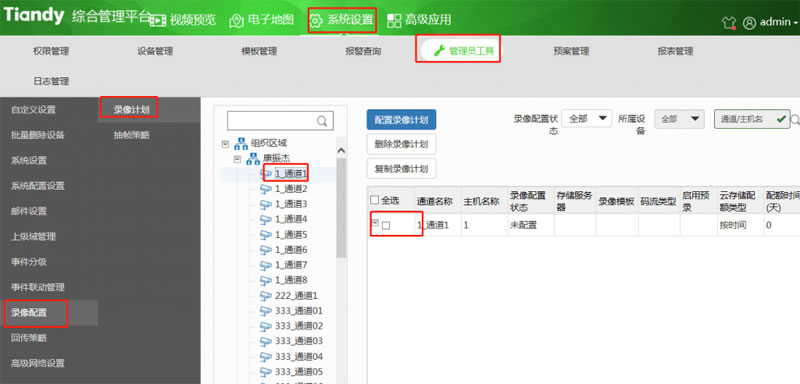800x384 pixels.
Task: Open the 录像配置状态 dropdown
Action: tap(586, 119)
